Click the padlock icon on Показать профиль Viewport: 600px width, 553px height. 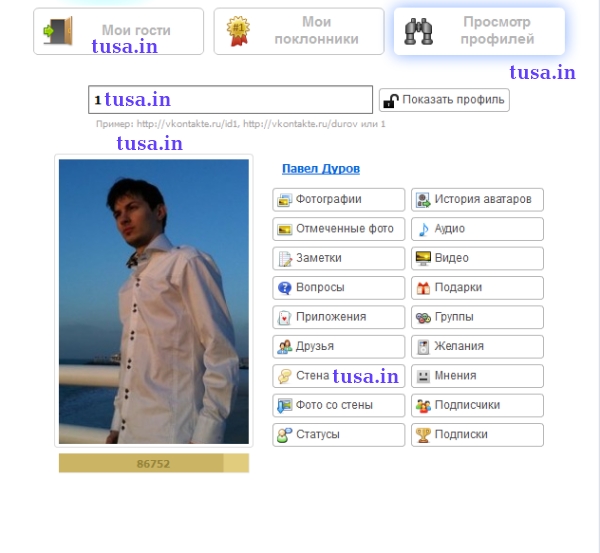click(x=391, y=100)
